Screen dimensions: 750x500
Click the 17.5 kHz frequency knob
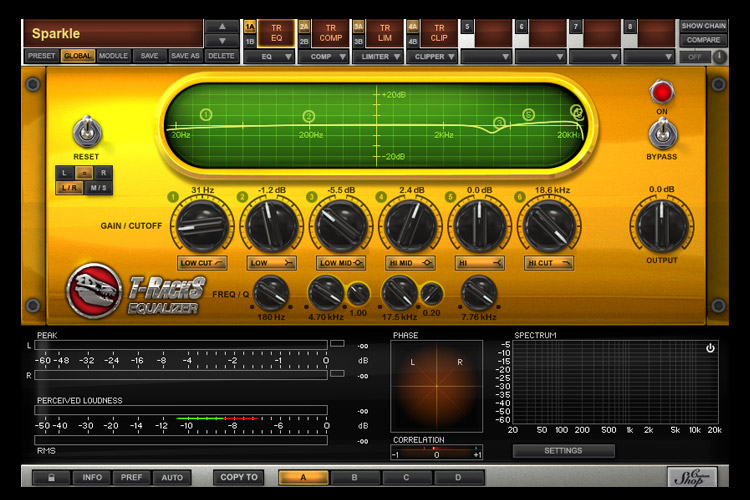coord(399,293)
